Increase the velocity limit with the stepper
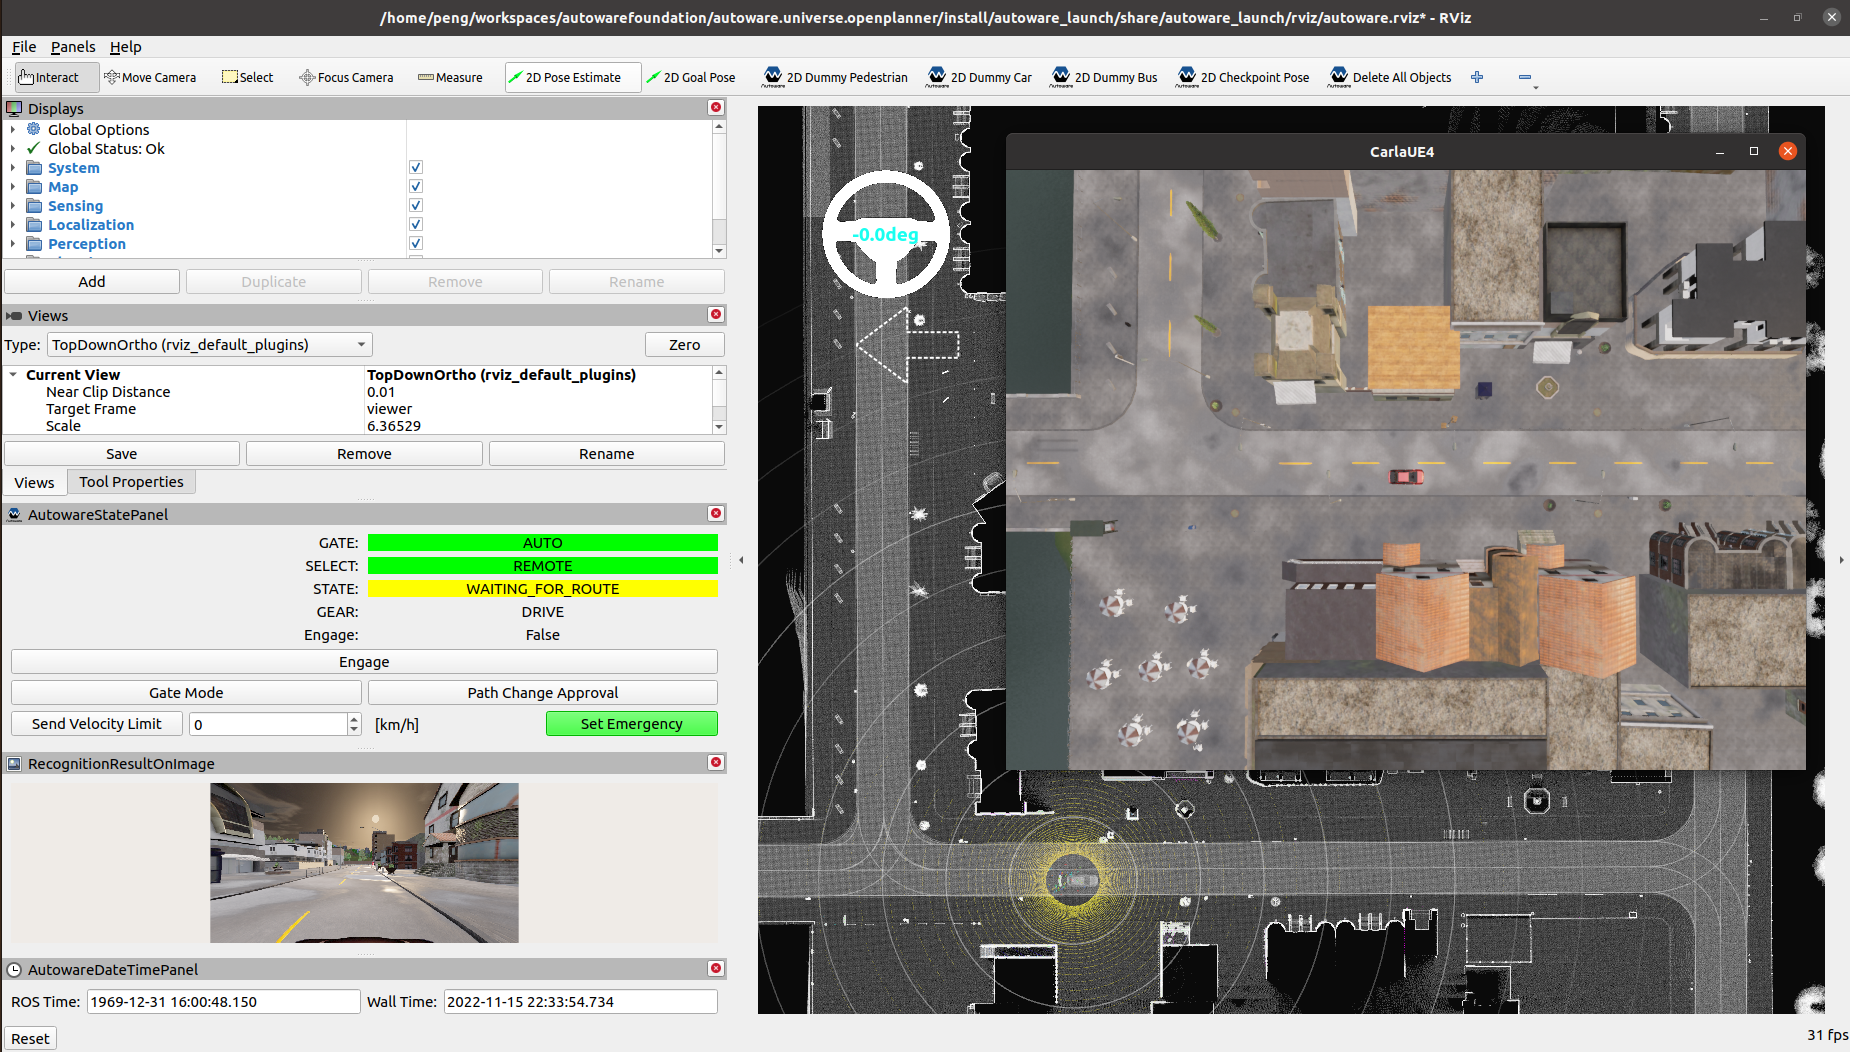The height and width of the screenshot is (1052, 1850). [354, 718]
